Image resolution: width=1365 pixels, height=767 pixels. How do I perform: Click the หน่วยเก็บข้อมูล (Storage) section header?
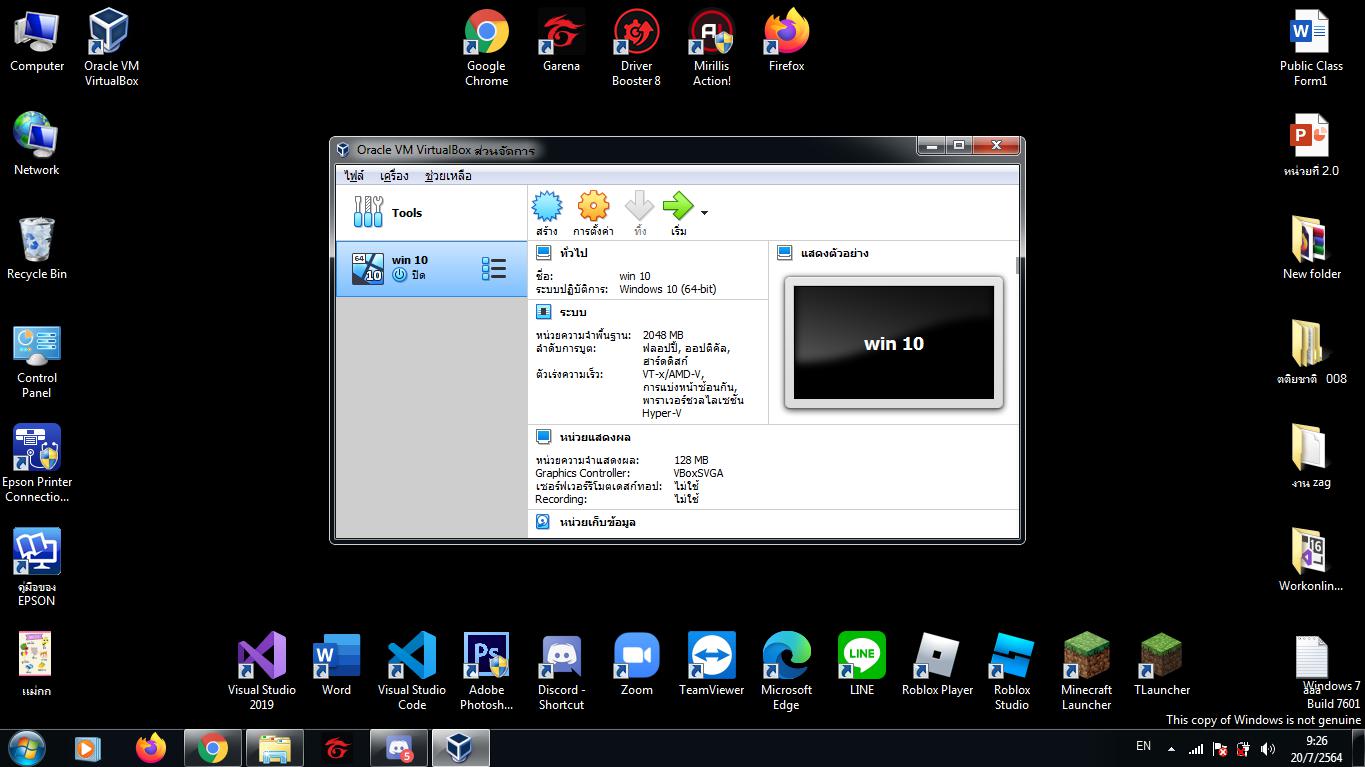point(597,522)
